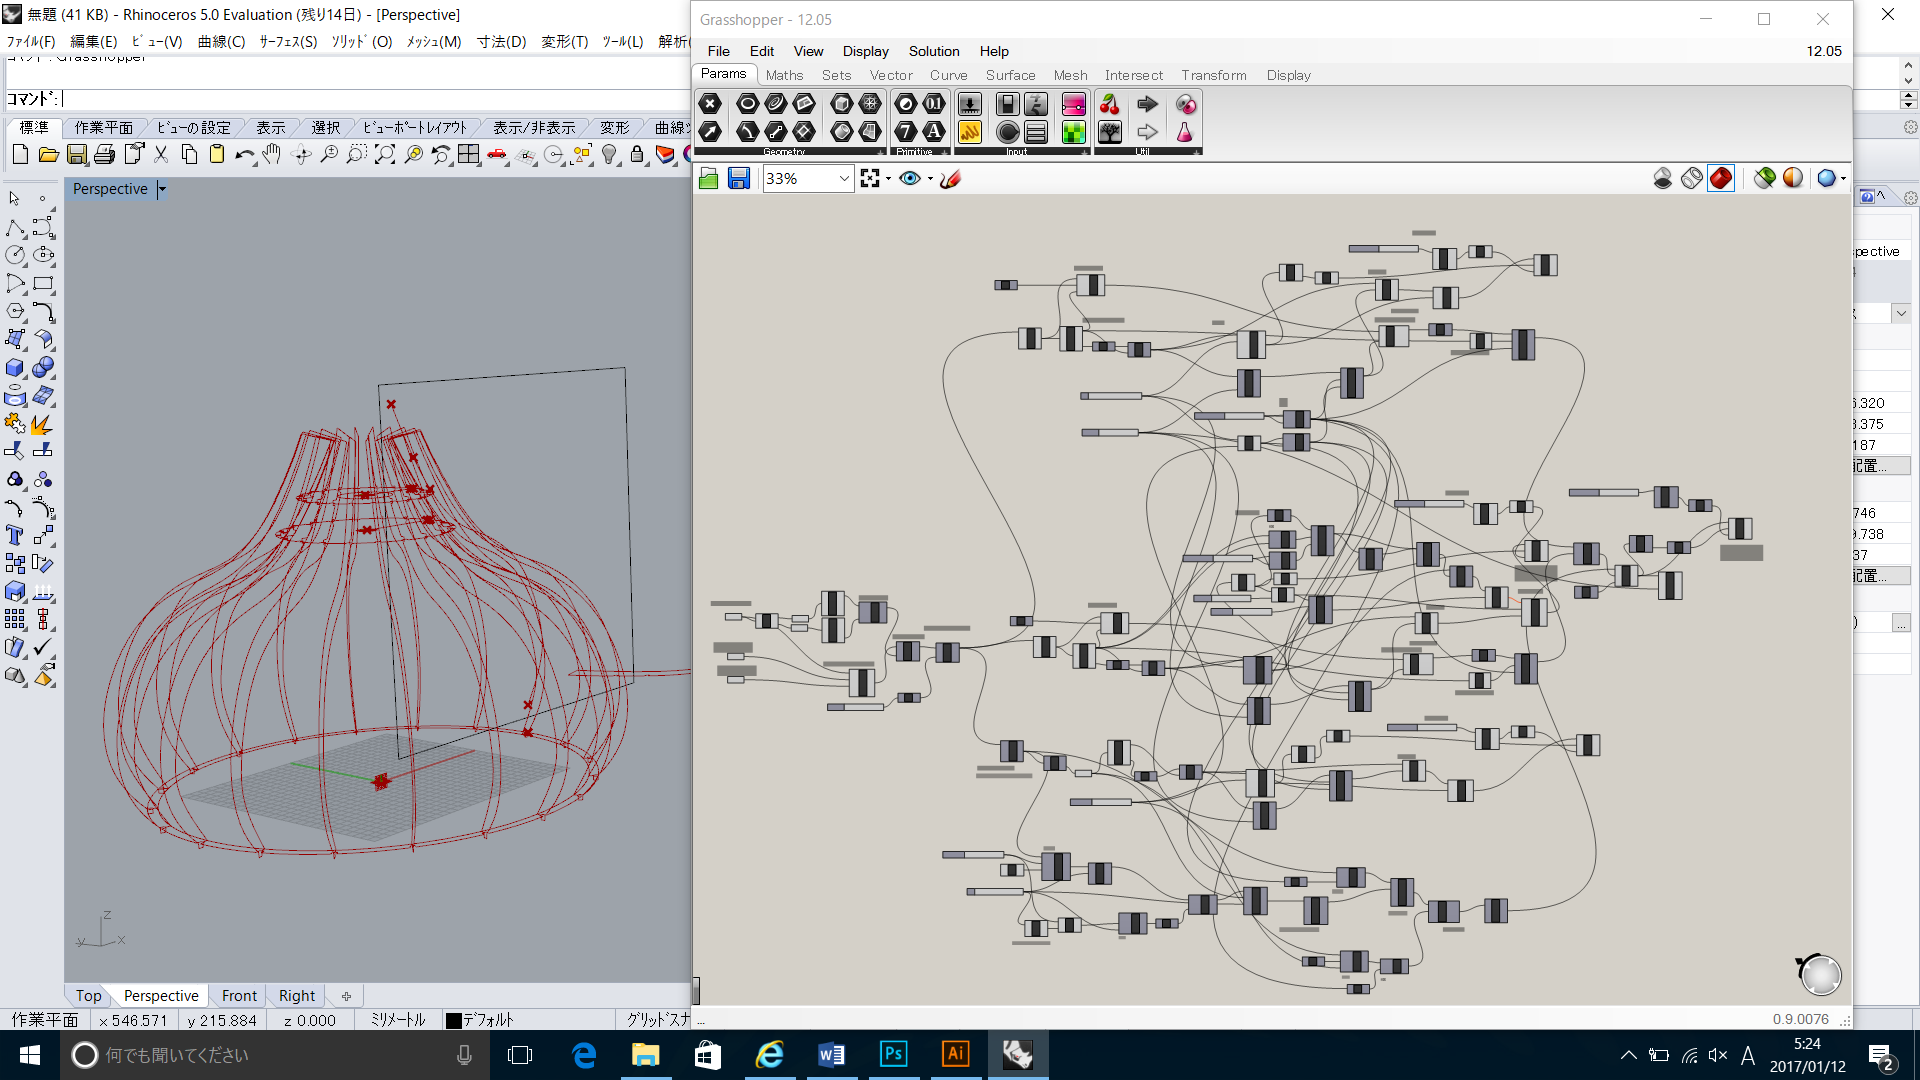
Task: Expand the Primitive panel with its plus
Action: 944,152
